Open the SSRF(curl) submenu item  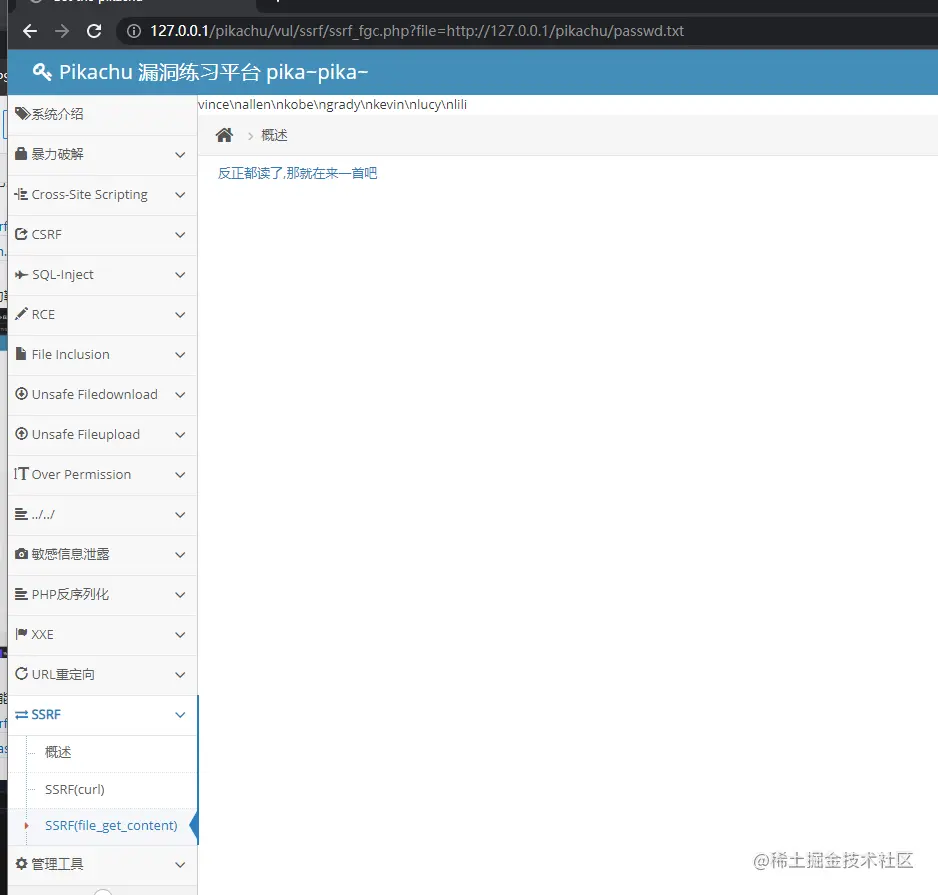75,789
